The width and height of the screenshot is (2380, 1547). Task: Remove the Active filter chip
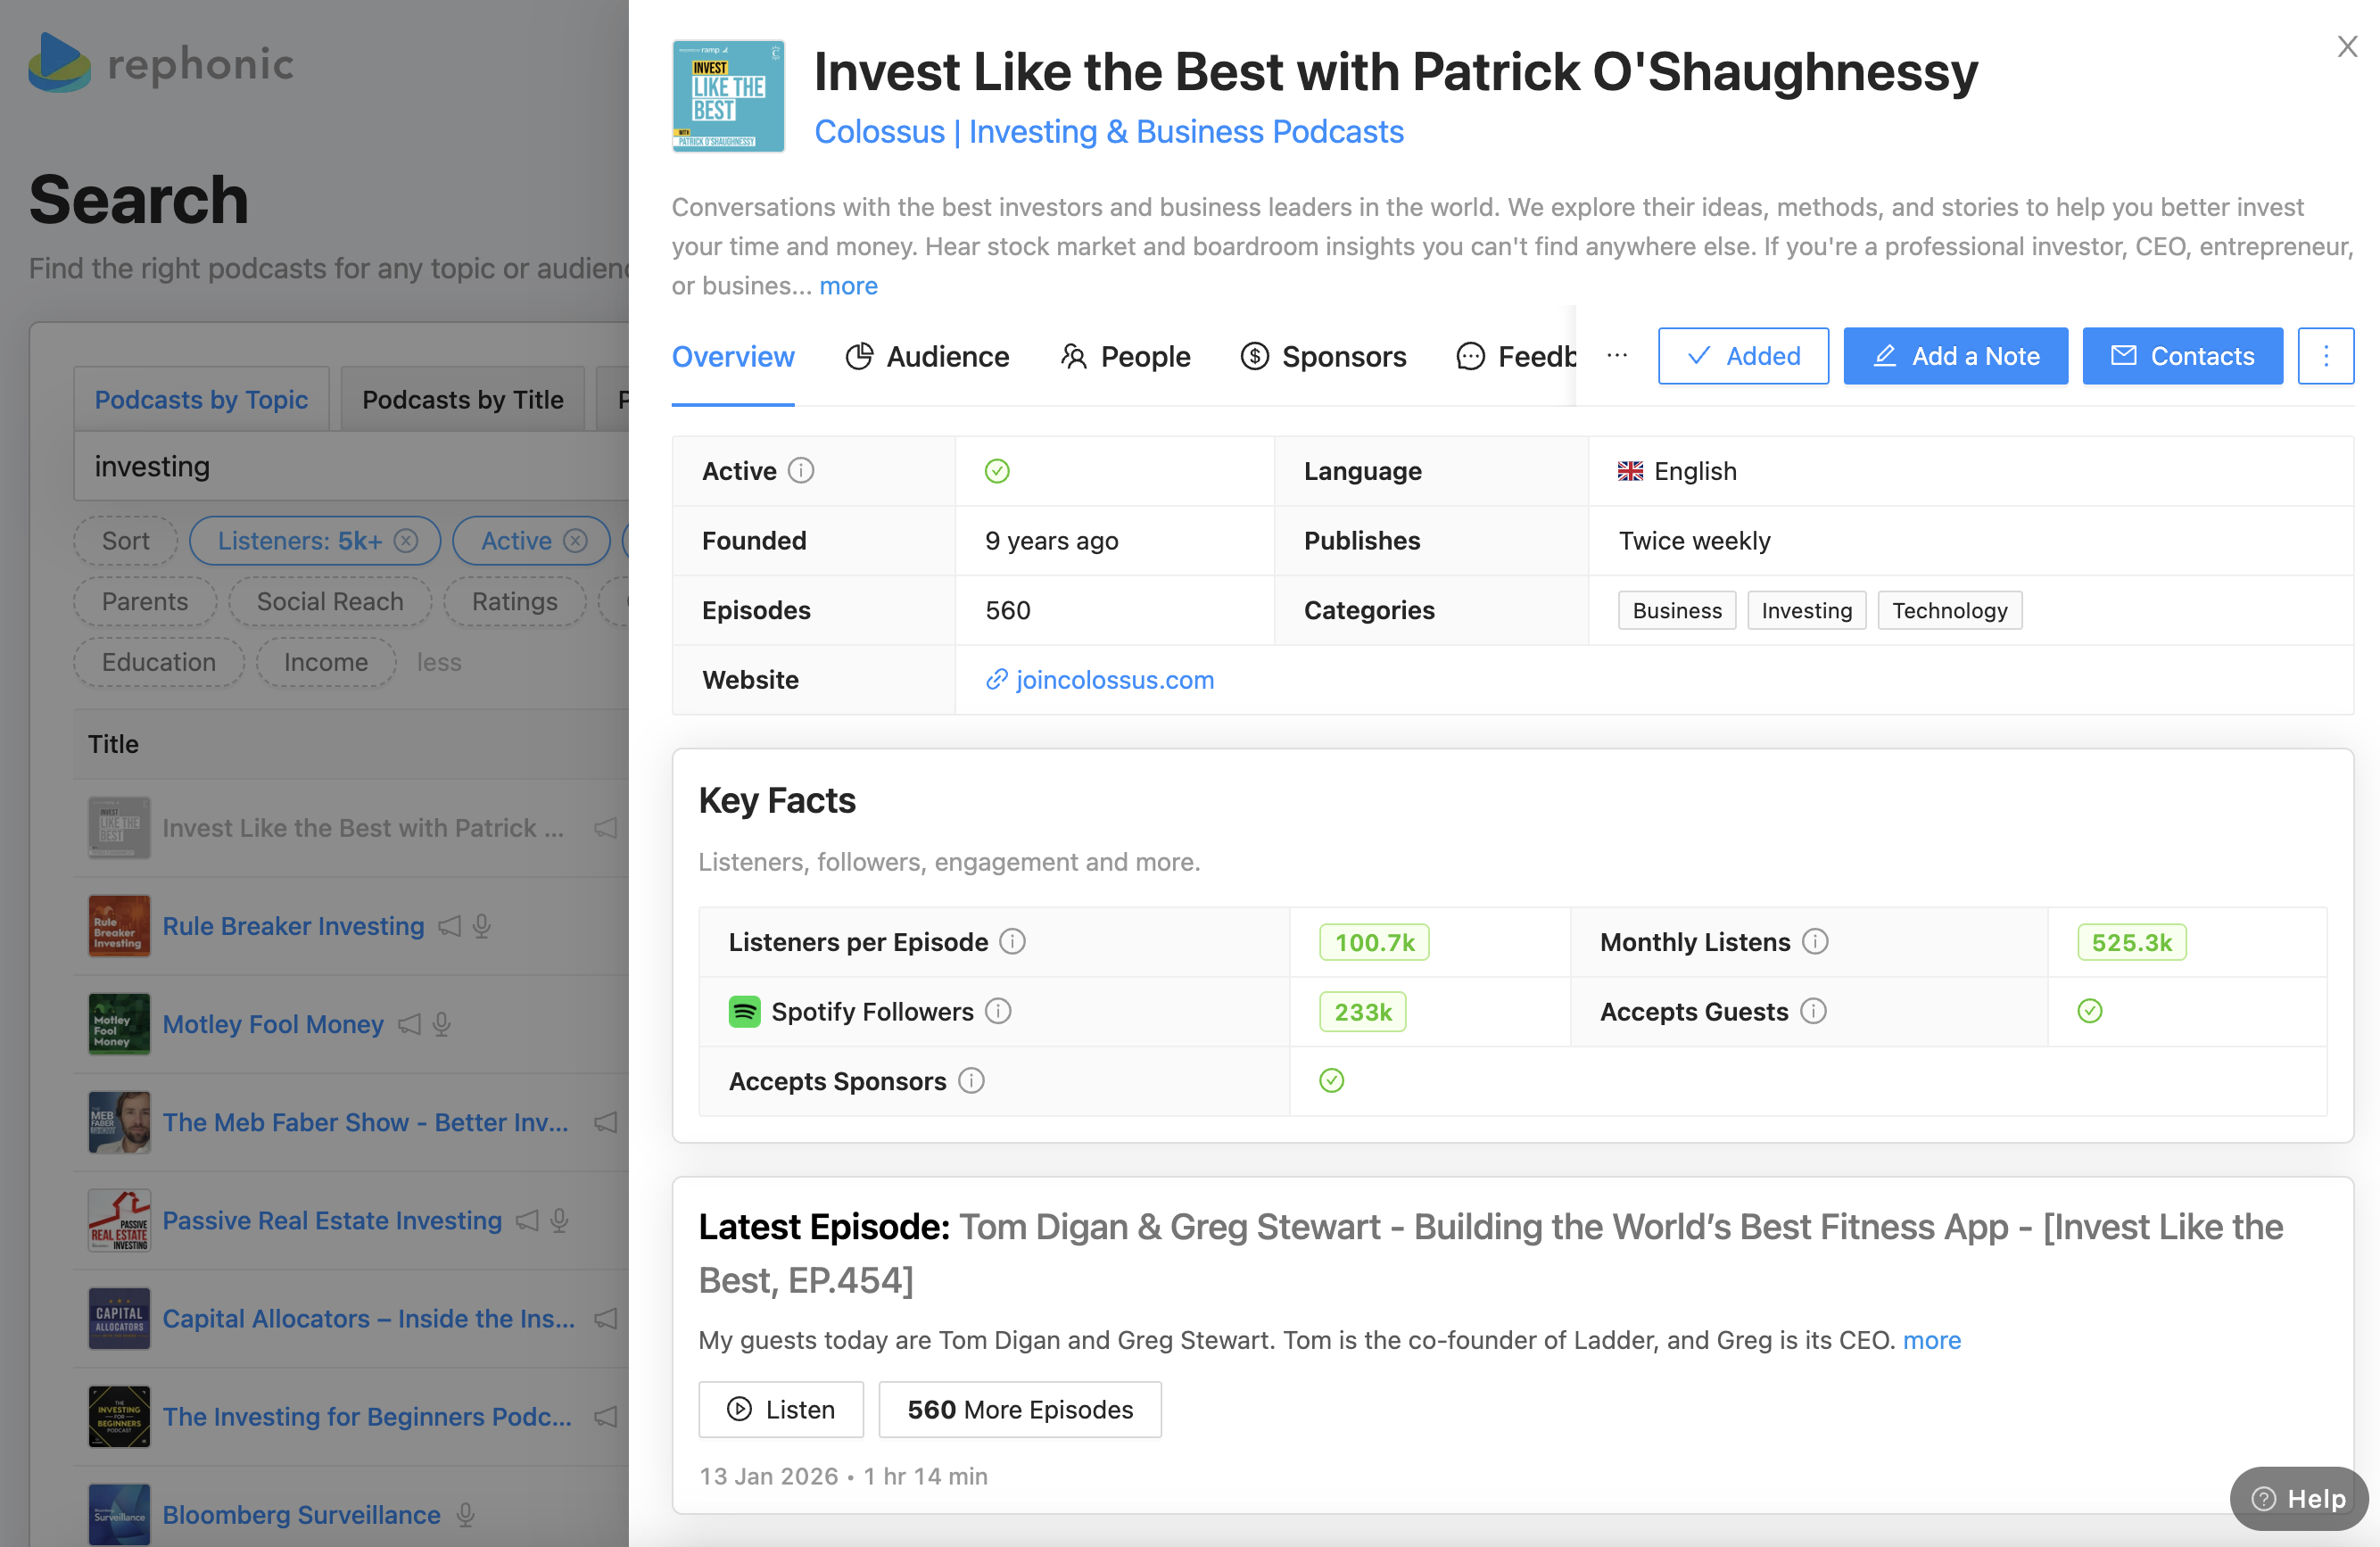(x=575, y=541)
